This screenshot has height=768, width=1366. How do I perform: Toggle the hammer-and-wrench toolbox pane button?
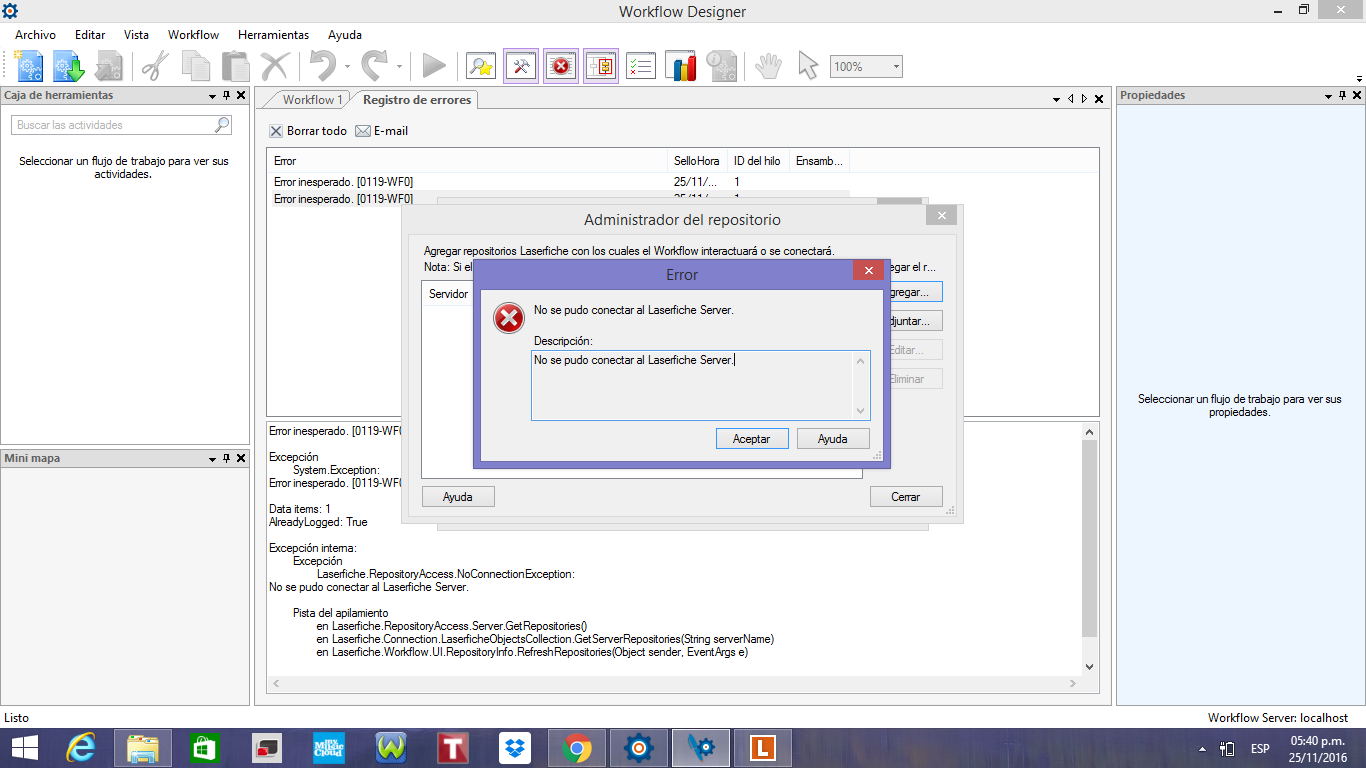[521, 66]
